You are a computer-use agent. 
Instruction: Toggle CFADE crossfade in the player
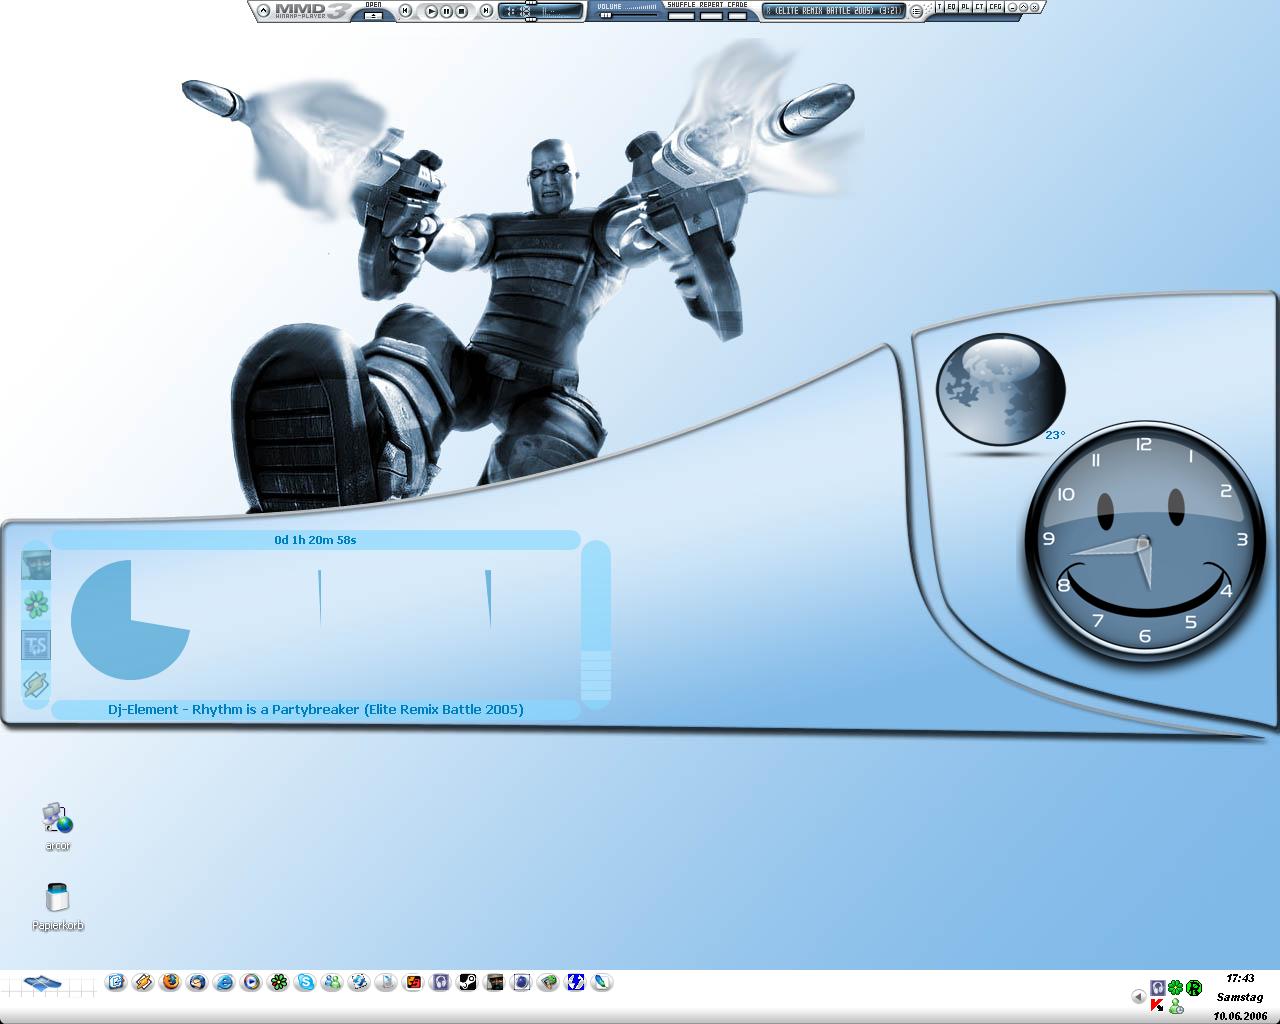[737, 15]
